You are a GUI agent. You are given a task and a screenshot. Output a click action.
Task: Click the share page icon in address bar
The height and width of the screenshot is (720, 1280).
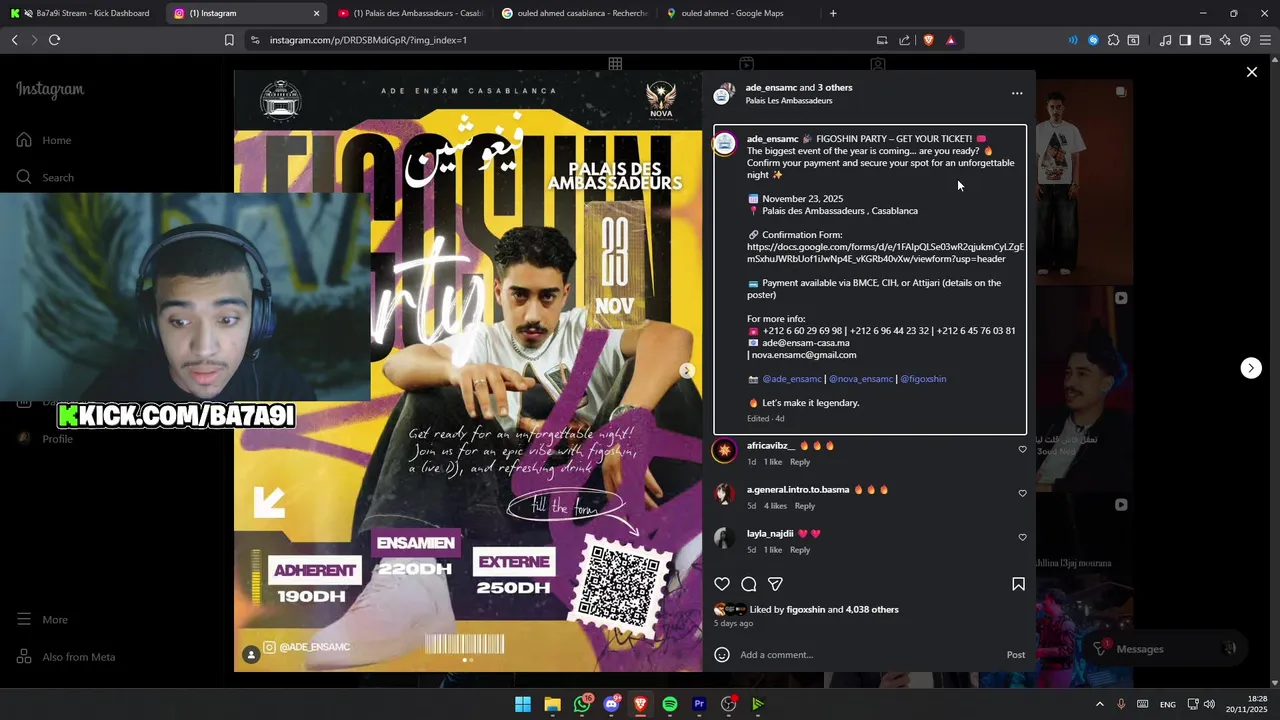point(905,40)
